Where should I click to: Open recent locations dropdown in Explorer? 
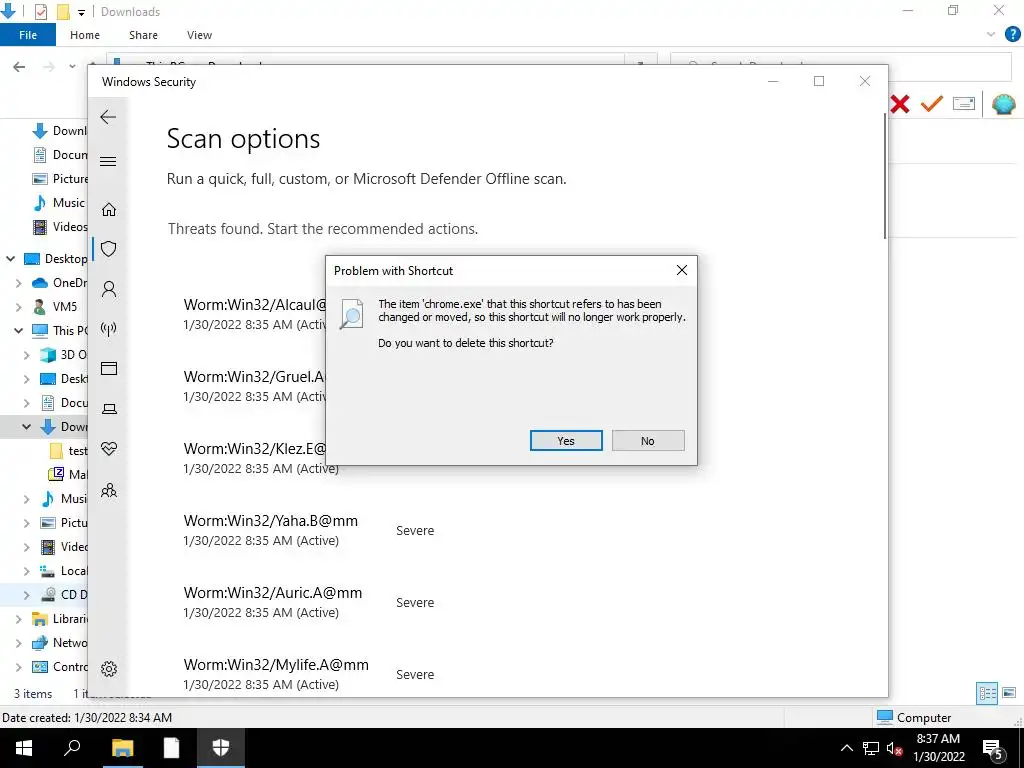72,67
